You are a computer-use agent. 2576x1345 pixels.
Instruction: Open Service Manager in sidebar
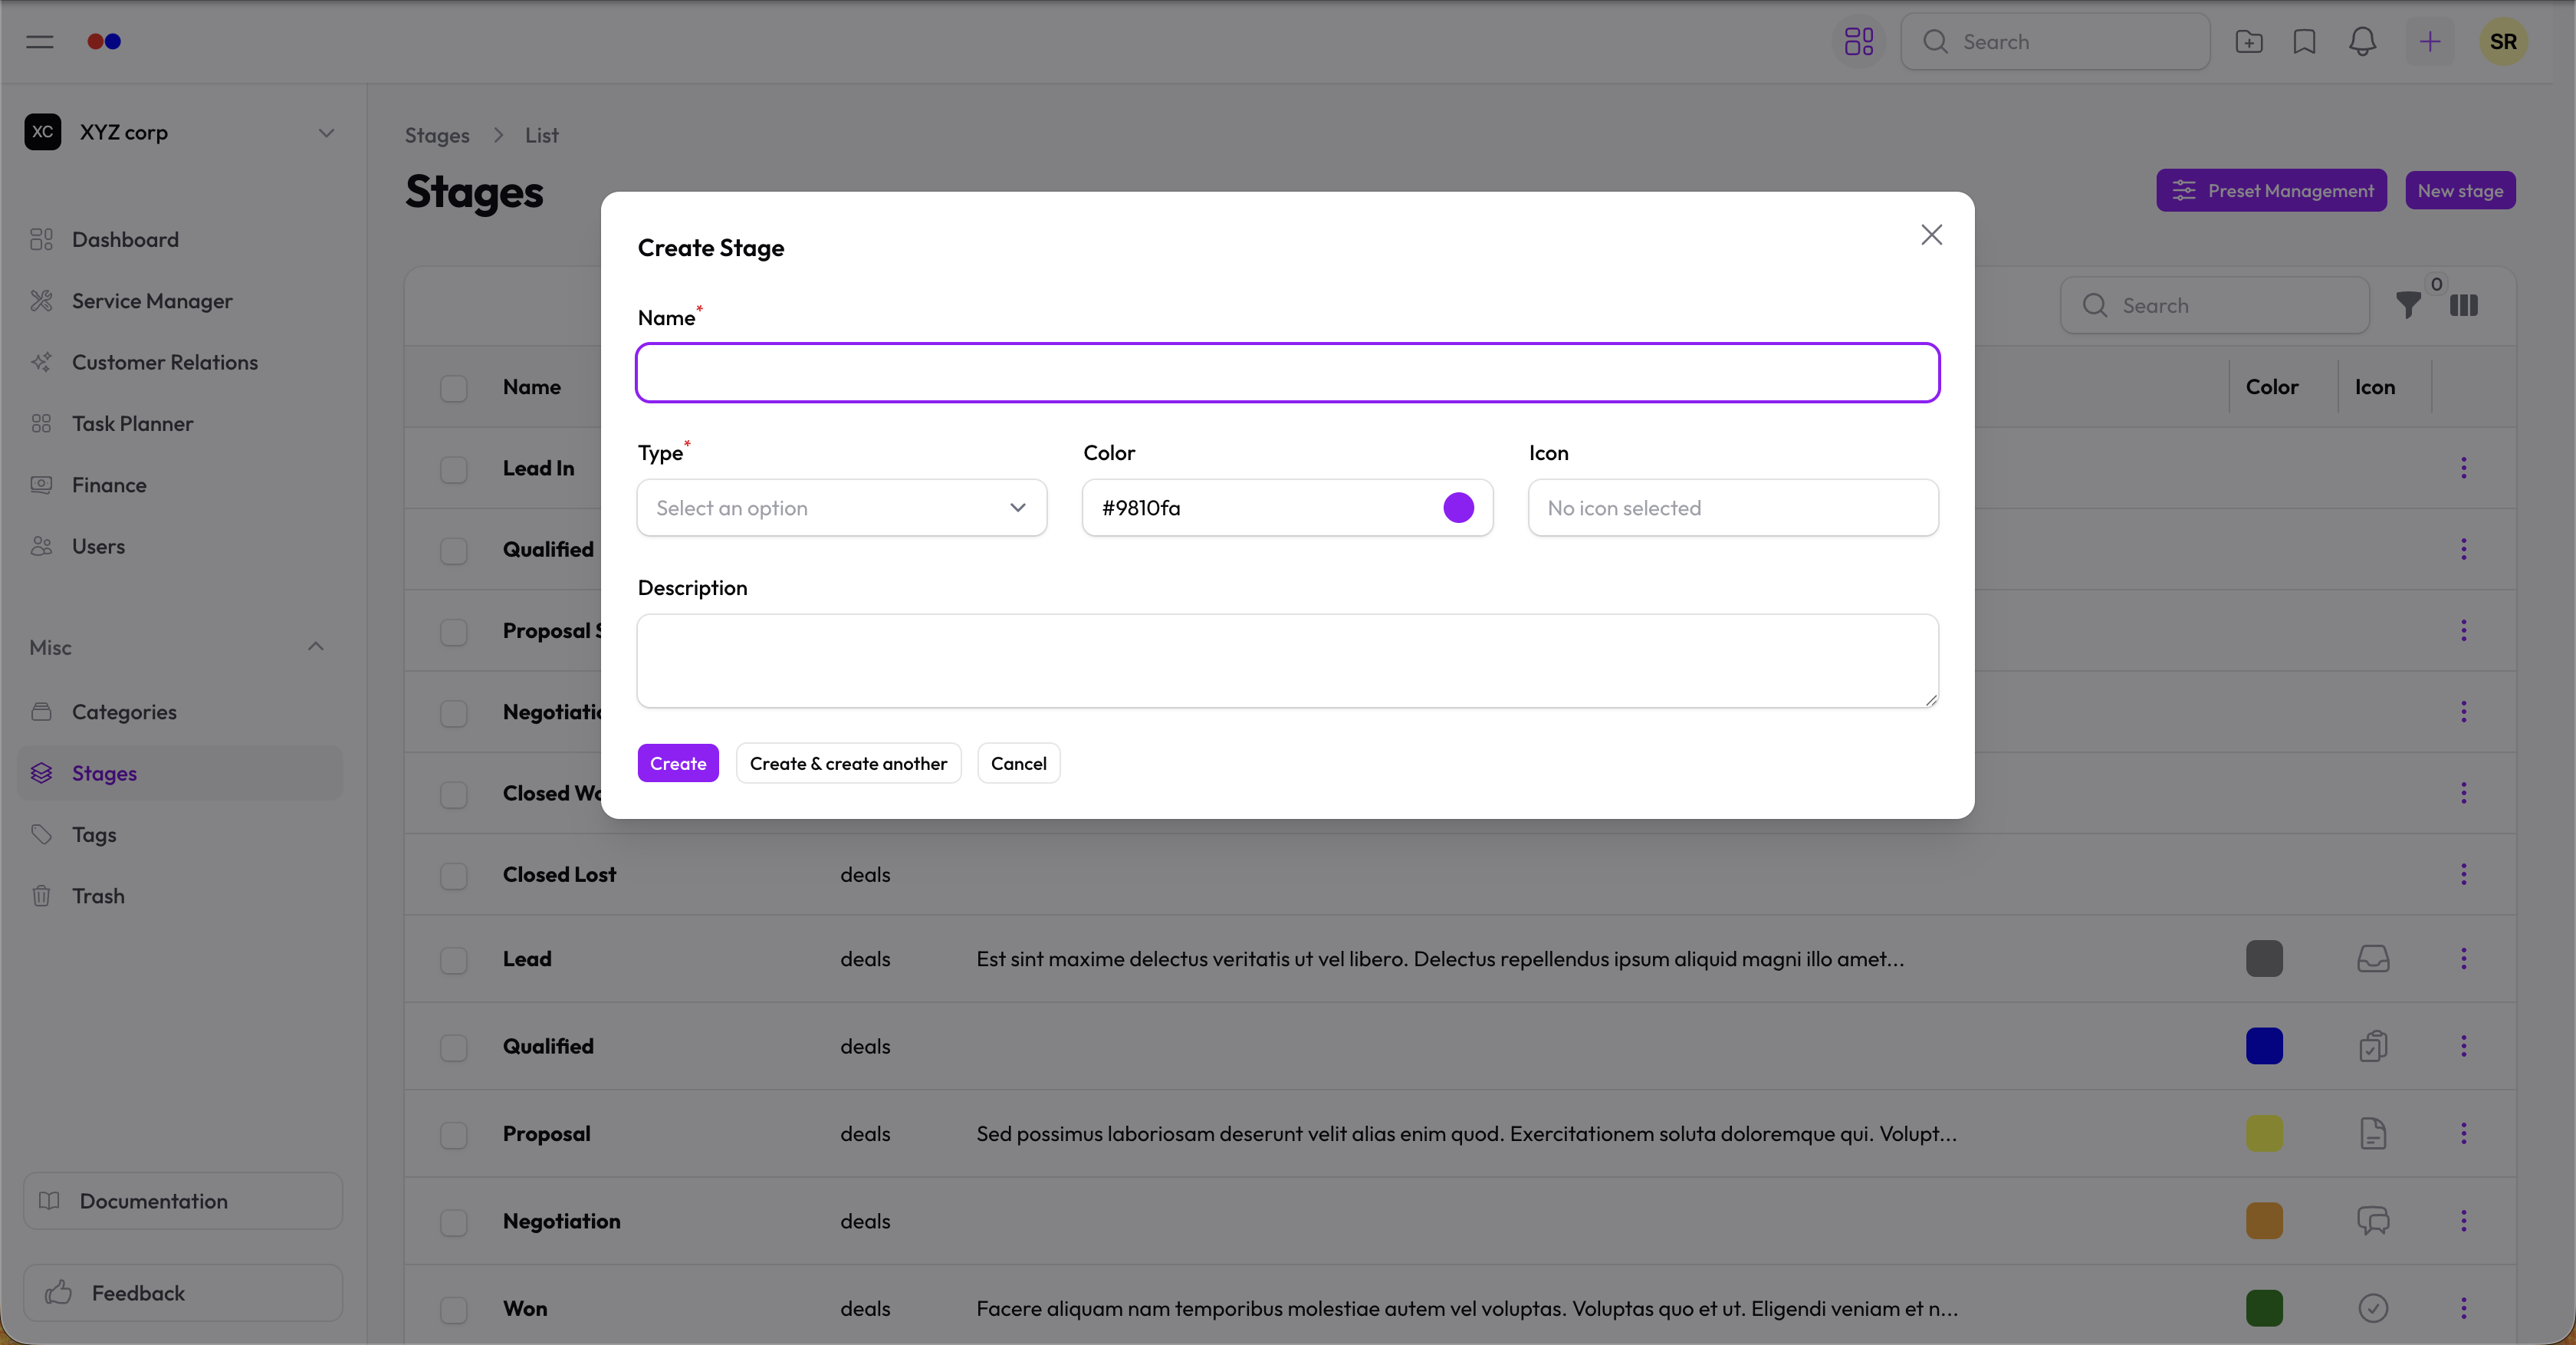pos(180,300)
